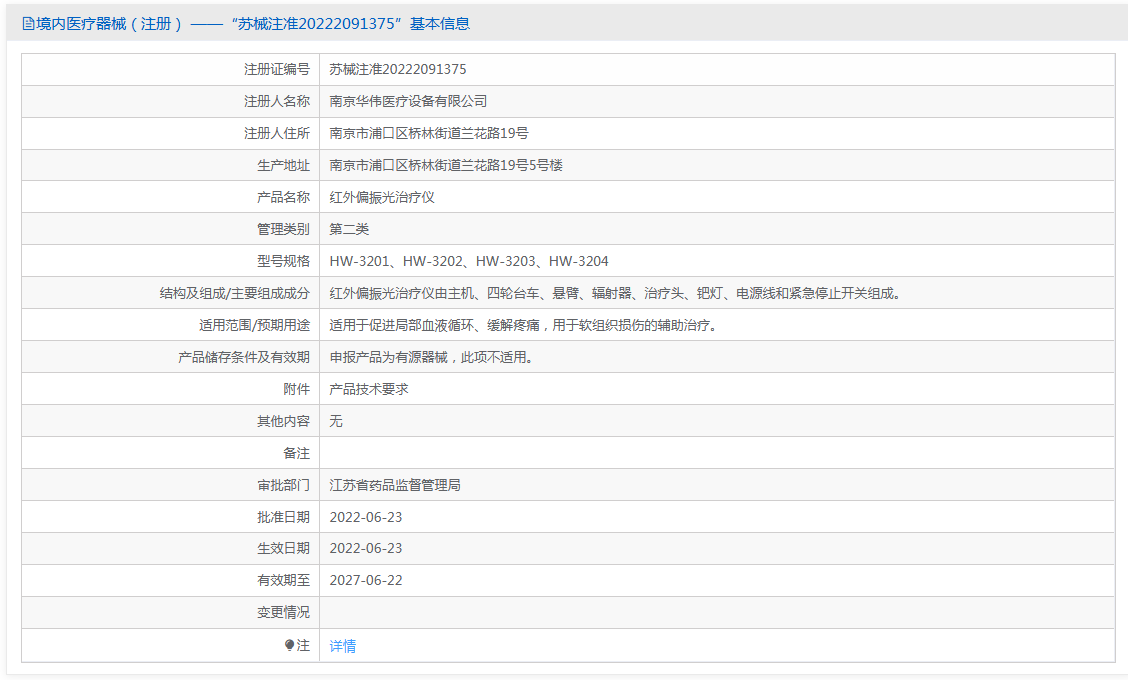Click the 注册人住所 label
The height and width of the screenshot is (680, 1128).
[x=277, y=133]
